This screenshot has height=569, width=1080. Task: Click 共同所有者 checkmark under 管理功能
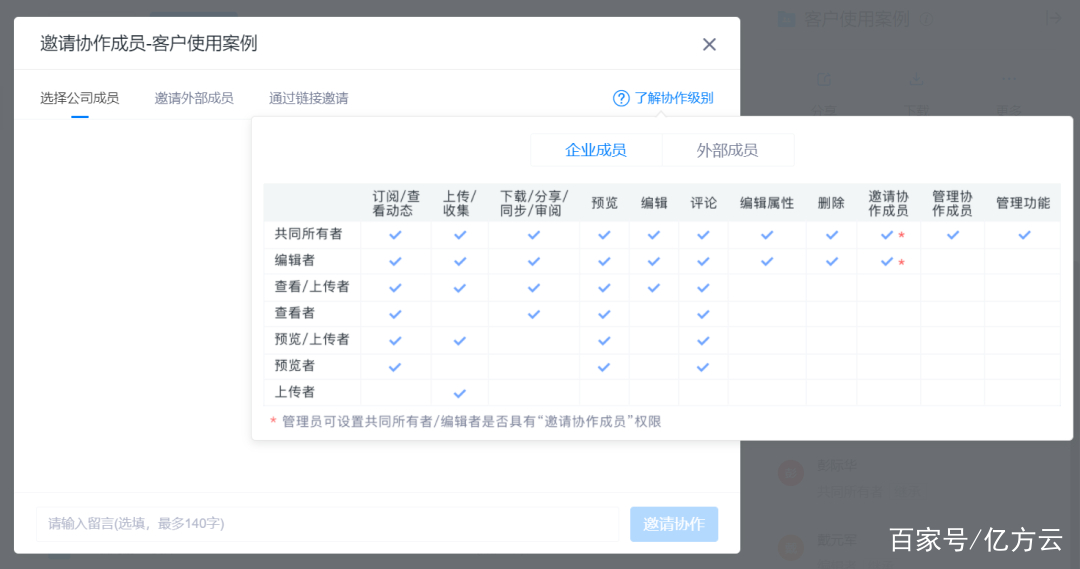[1024, 235]
